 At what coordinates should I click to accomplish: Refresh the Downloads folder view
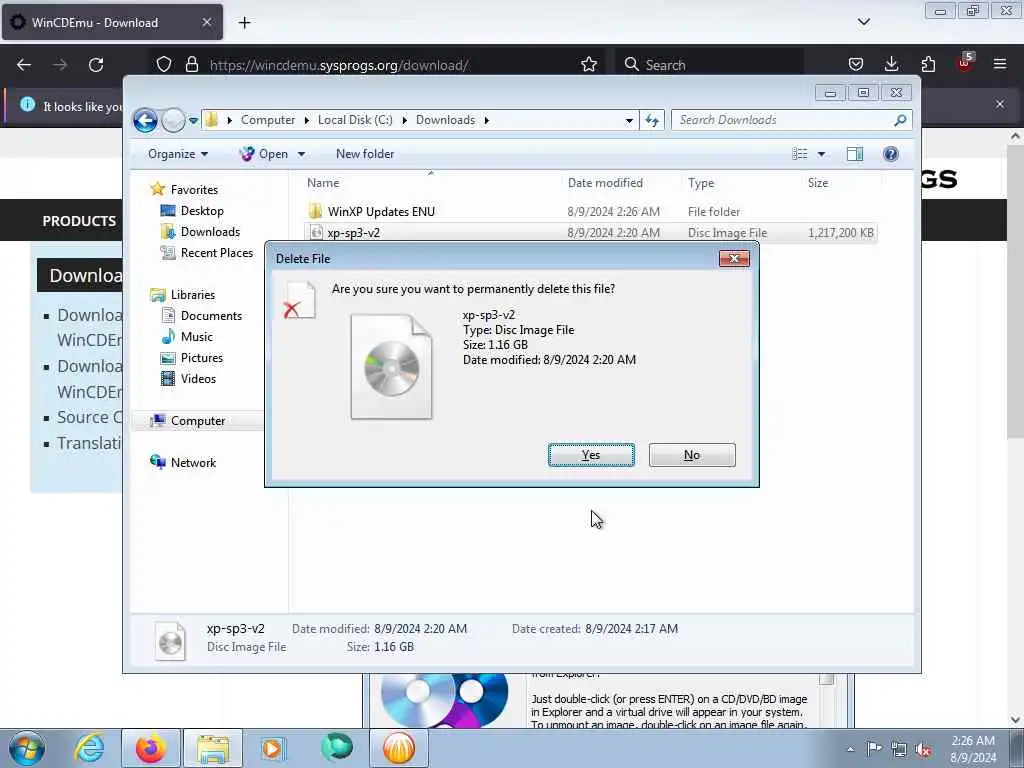[652, 120]
